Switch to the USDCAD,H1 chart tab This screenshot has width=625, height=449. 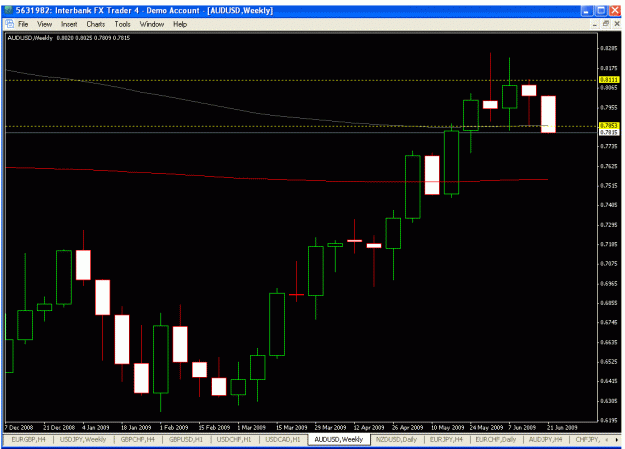tap(283, 439)
